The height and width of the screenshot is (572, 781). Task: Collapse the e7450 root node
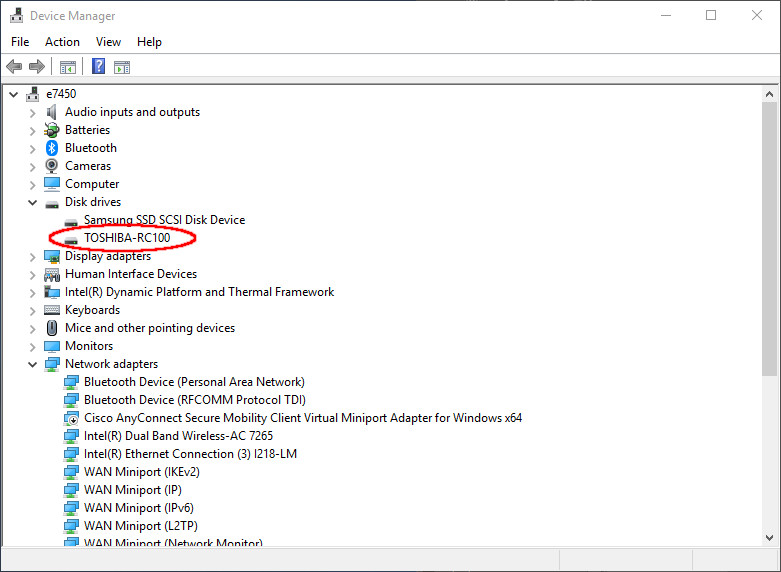[x=13, y=94]
